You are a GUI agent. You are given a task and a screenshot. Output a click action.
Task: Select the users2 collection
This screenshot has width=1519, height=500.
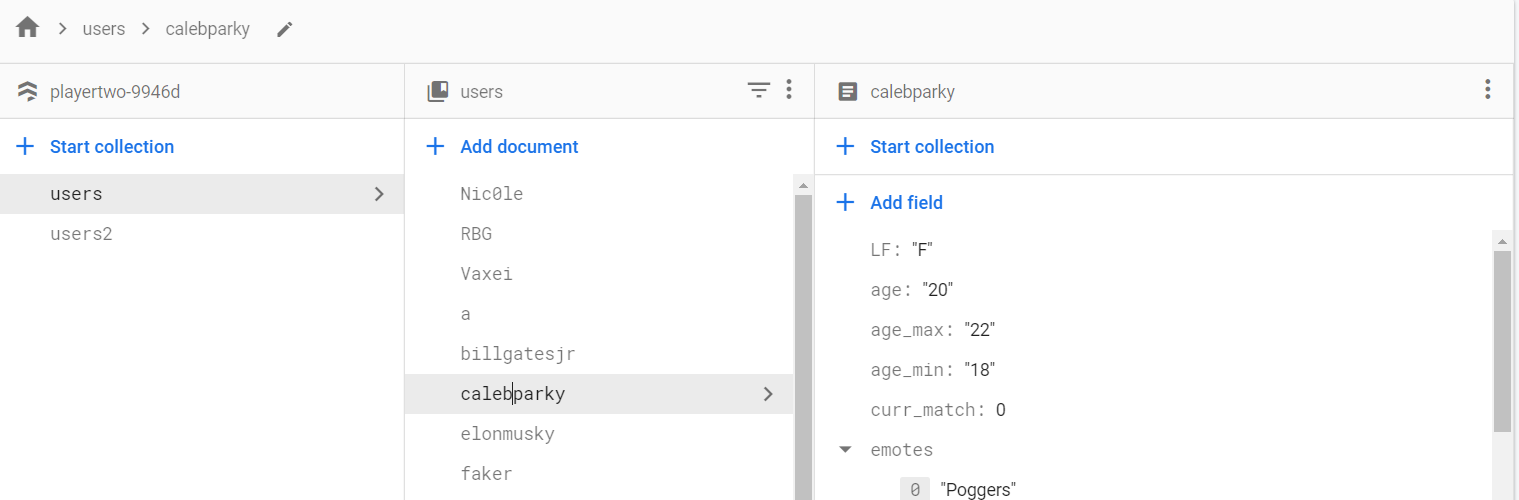pos(77,234)
